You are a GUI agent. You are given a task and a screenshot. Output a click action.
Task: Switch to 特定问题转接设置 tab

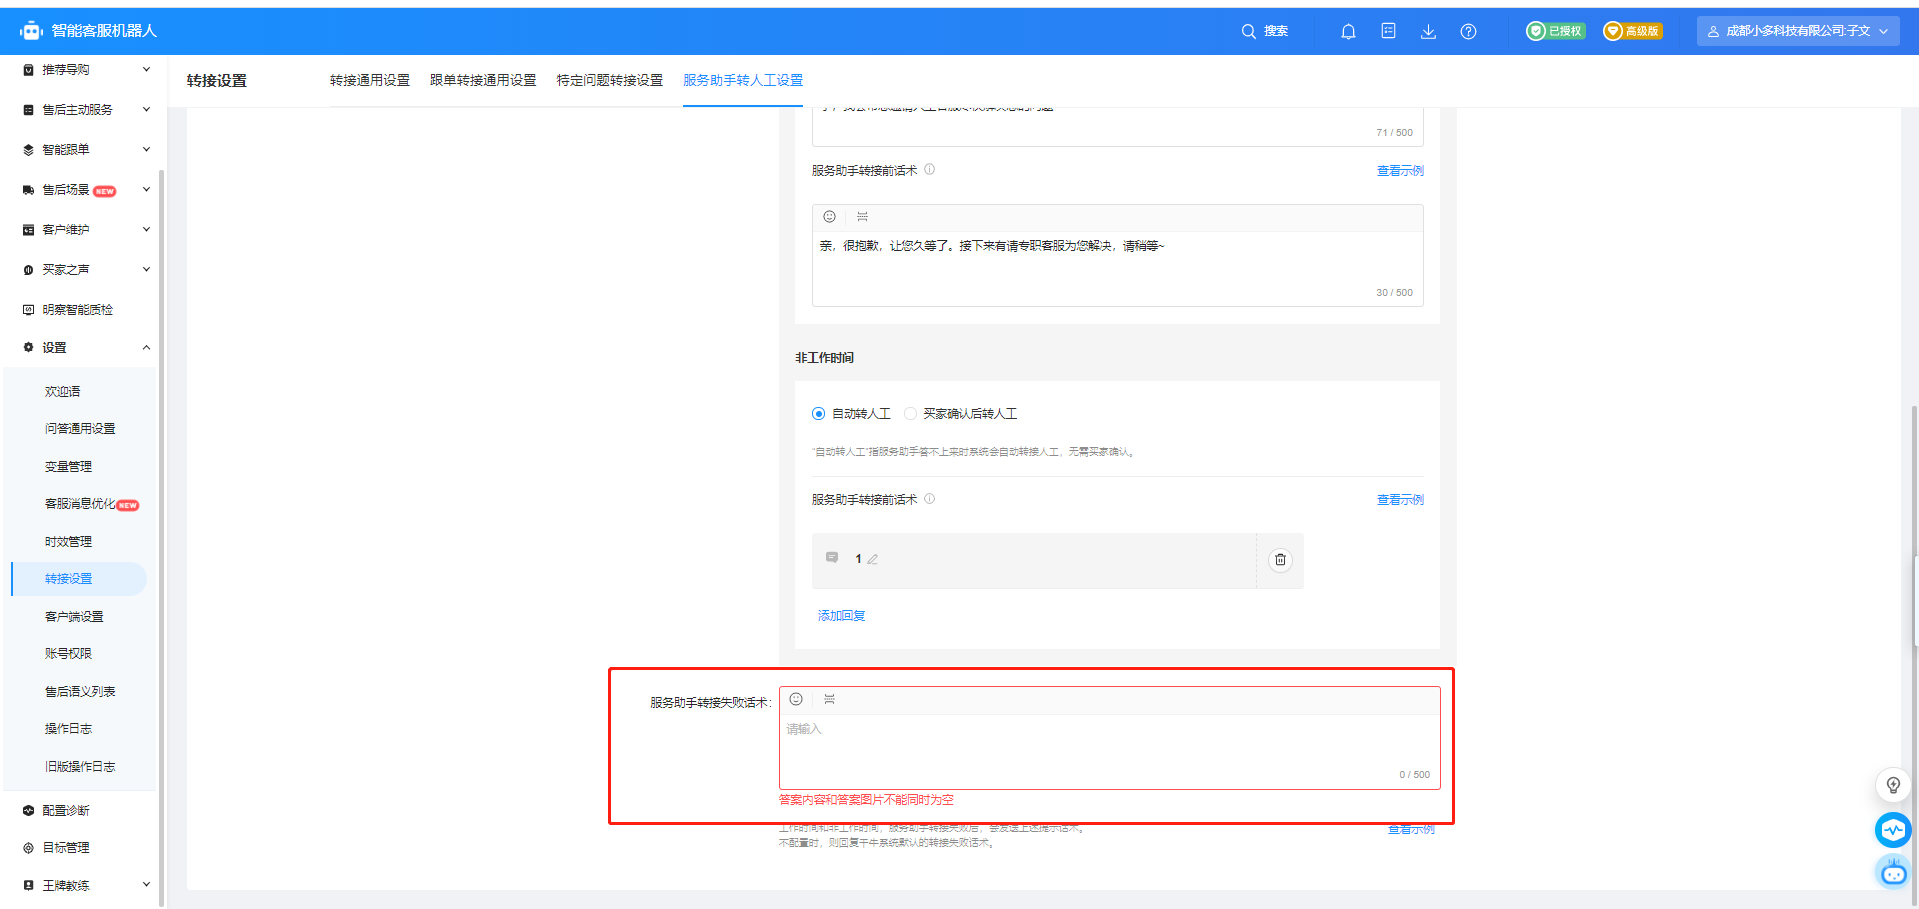[610, 80]
